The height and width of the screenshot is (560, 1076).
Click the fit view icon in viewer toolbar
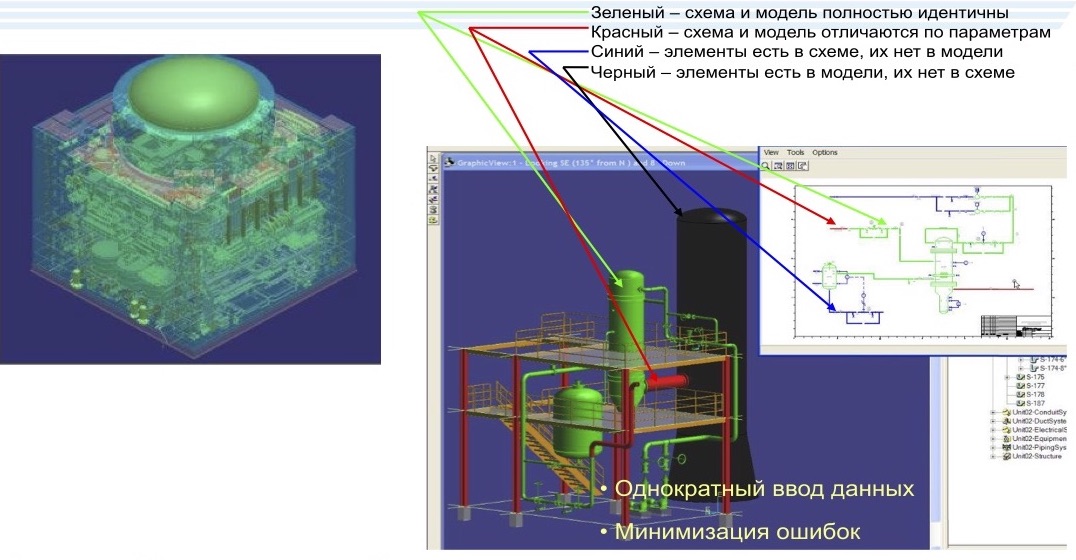(791, 166)
